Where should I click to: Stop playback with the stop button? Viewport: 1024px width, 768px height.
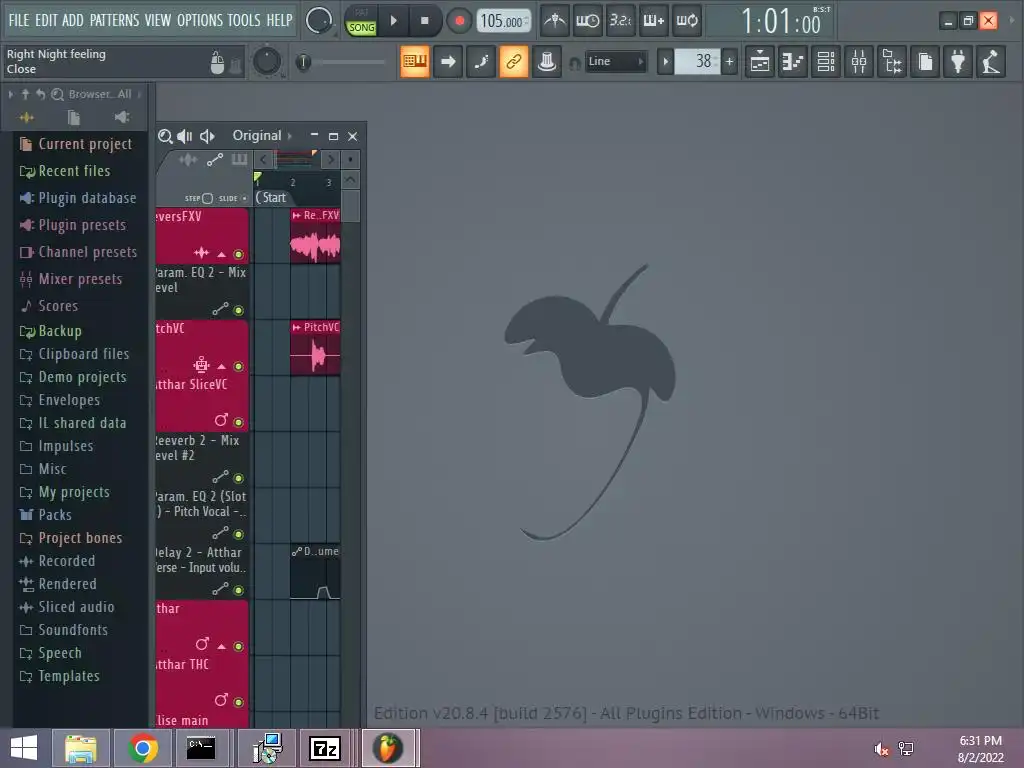424,21
